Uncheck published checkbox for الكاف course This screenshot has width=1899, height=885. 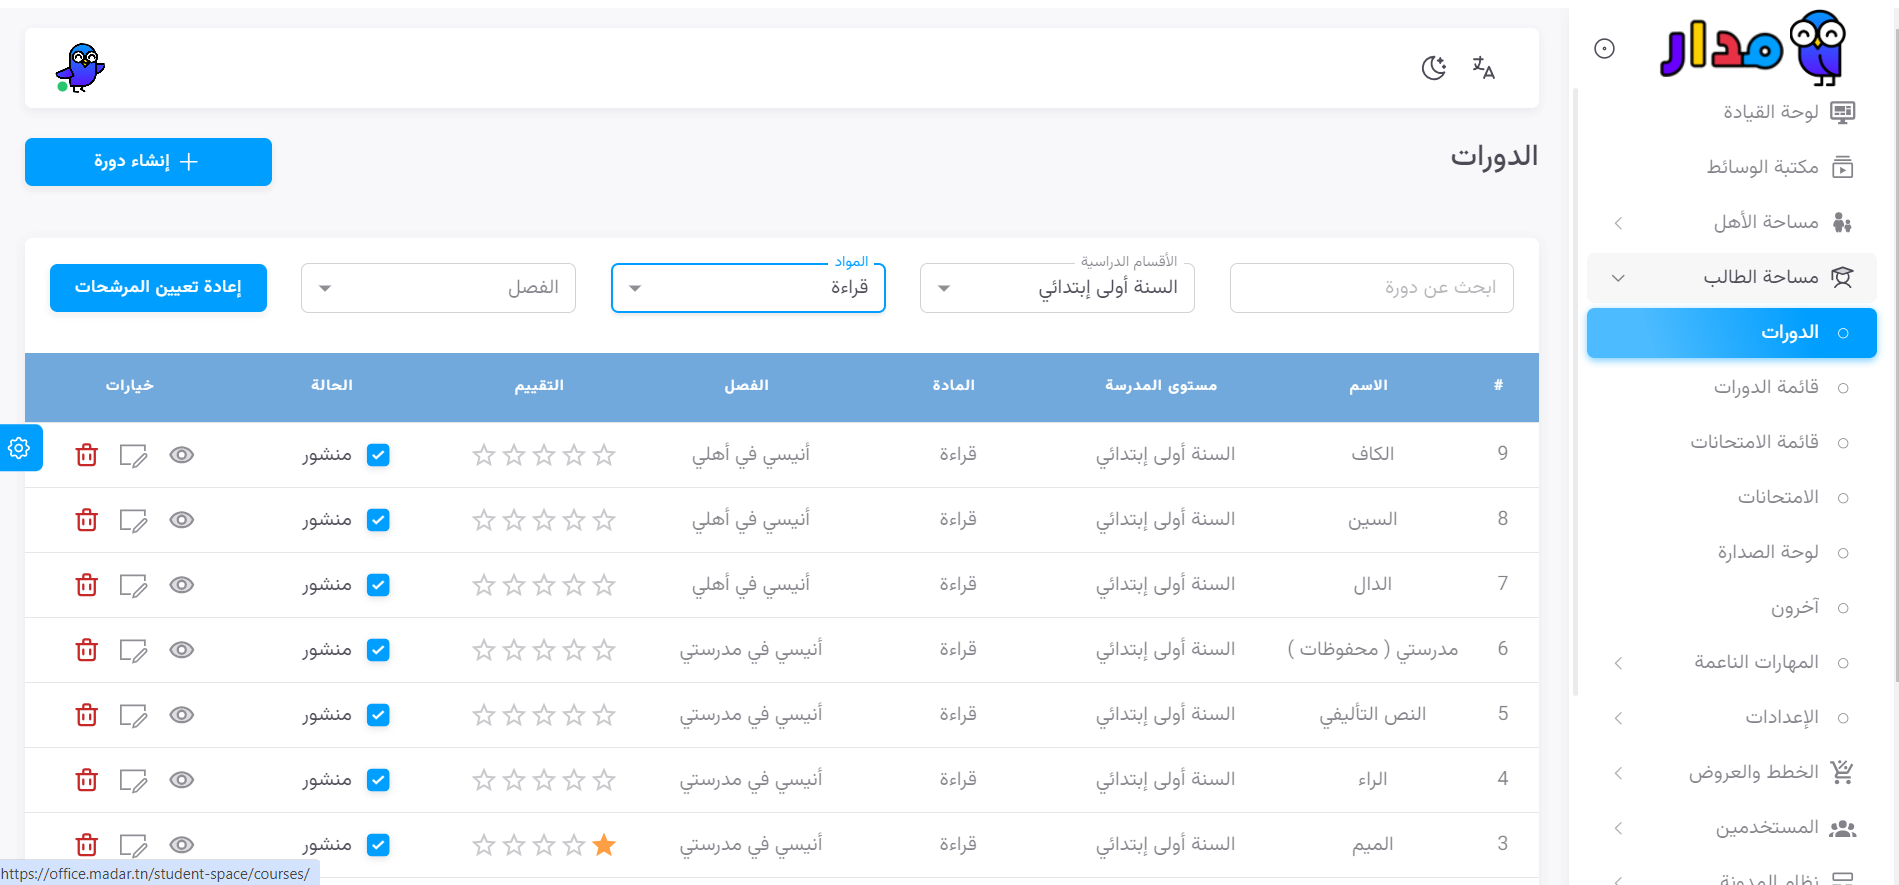click(378, 455)
